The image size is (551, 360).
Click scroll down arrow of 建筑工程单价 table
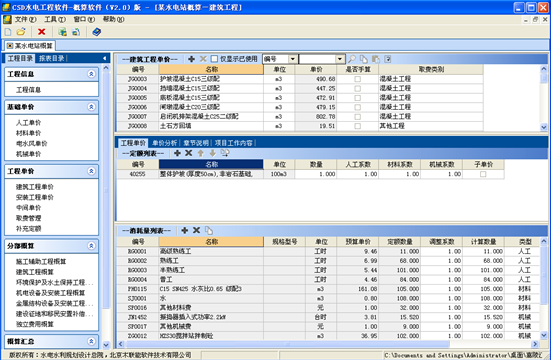pos(544,127)
